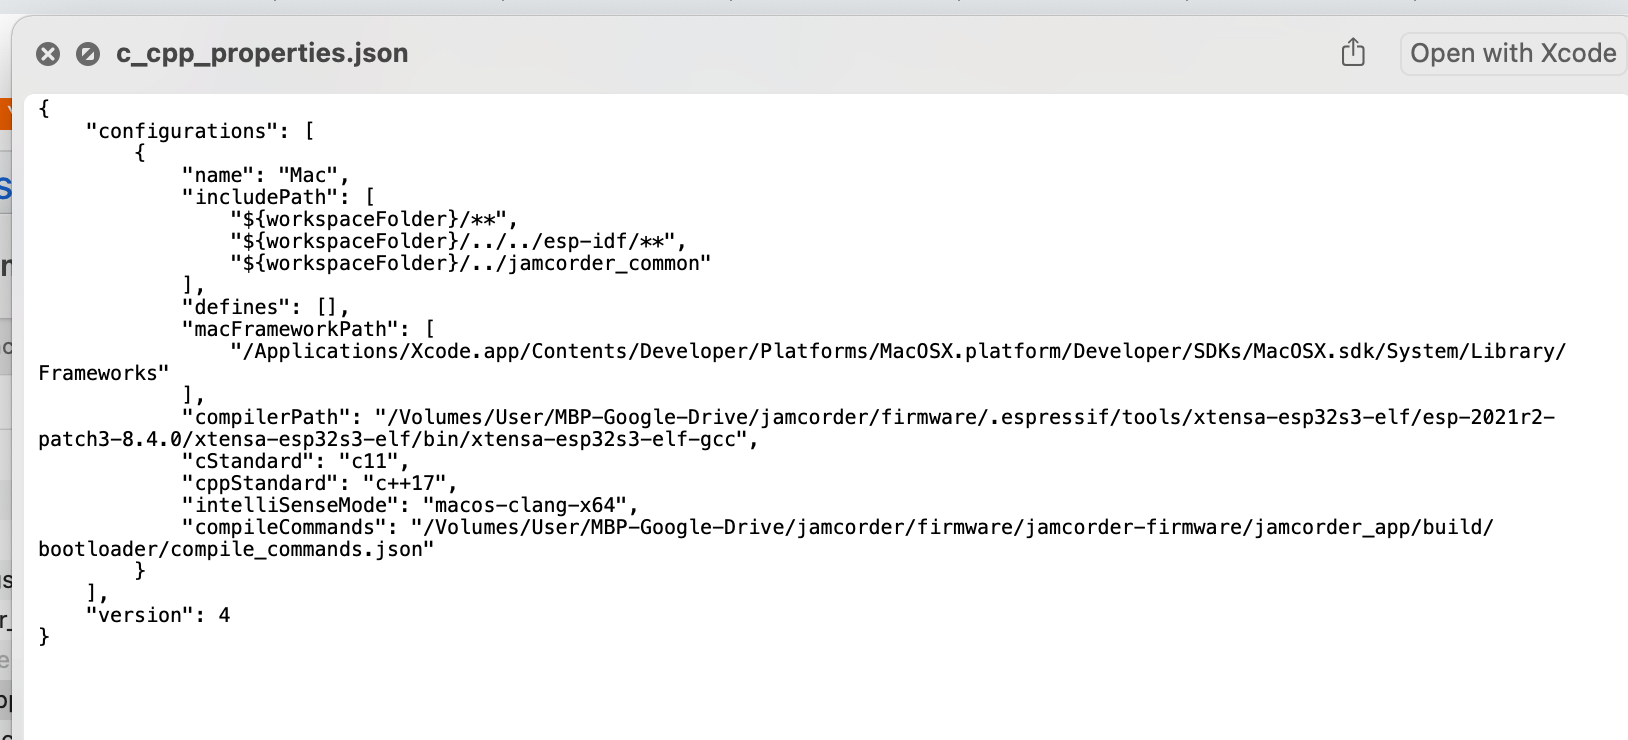Click the "cStandard": "c11" line
The image size is (1628, 740).
[296, 461]
